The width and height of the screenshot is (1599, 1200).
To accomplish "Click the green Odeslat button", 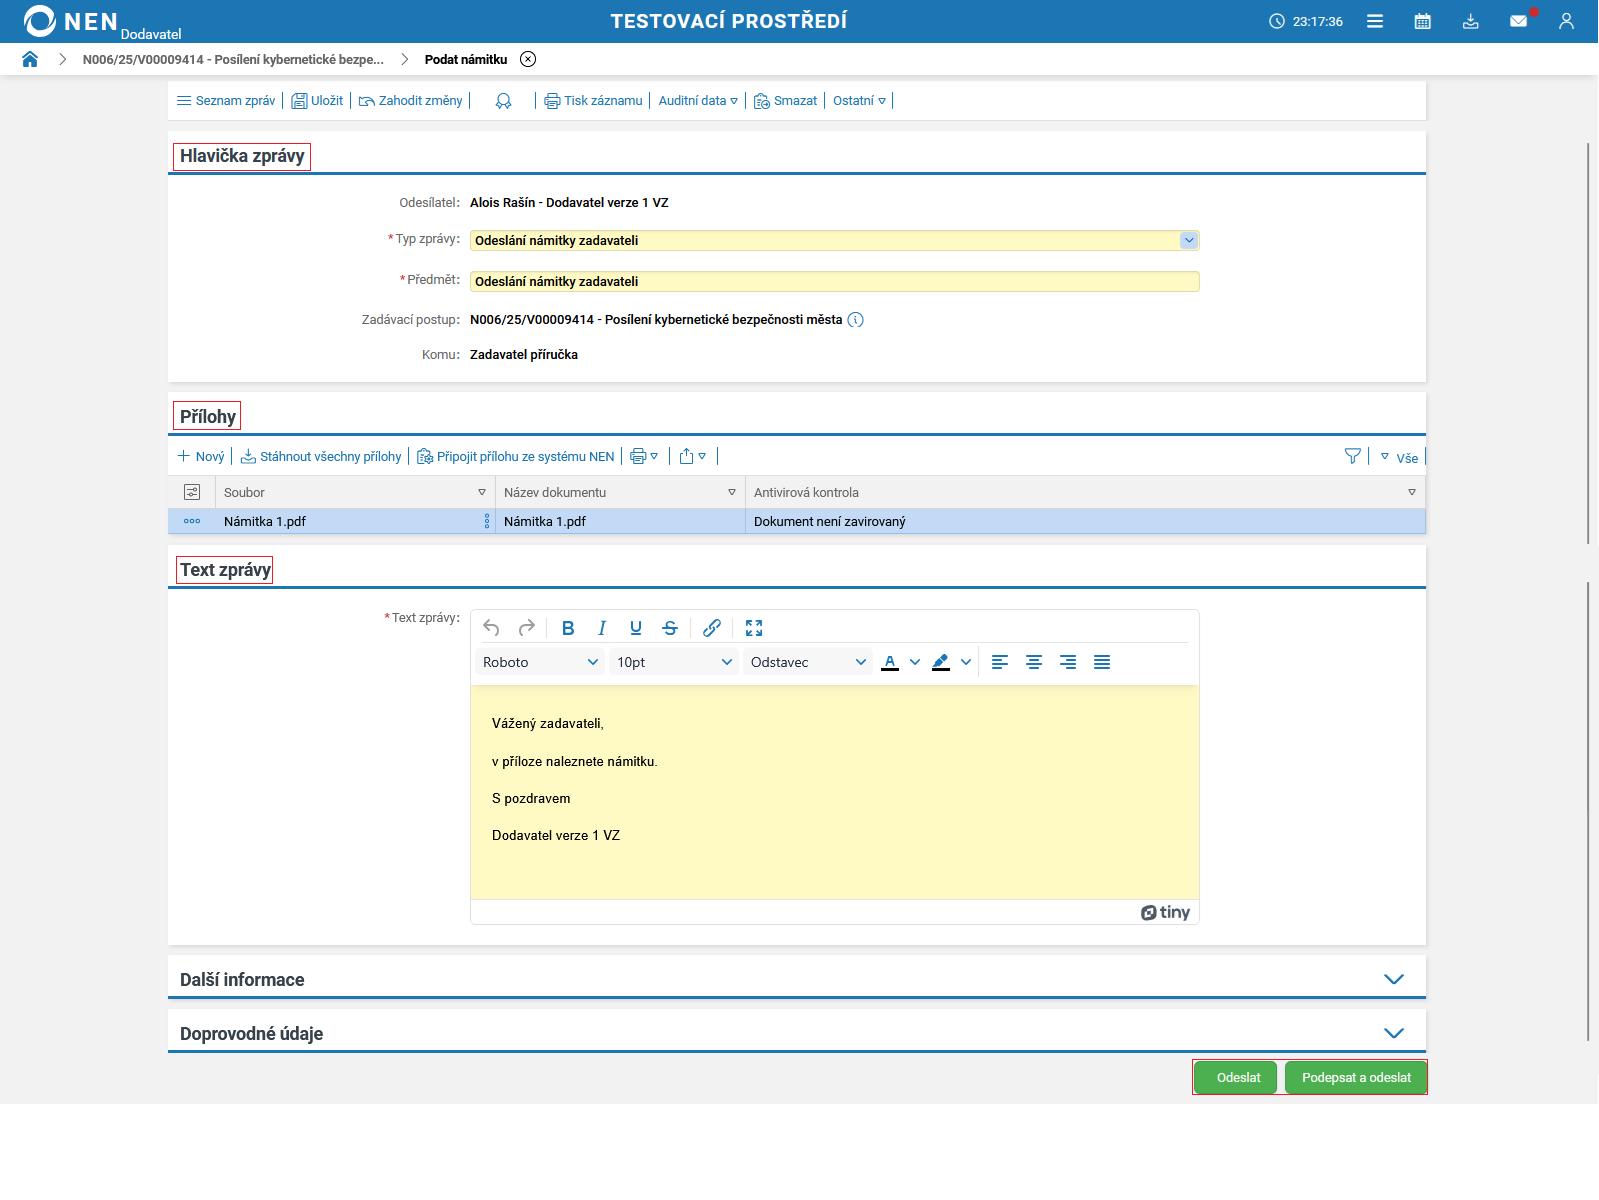I will pos(1237,1077).
